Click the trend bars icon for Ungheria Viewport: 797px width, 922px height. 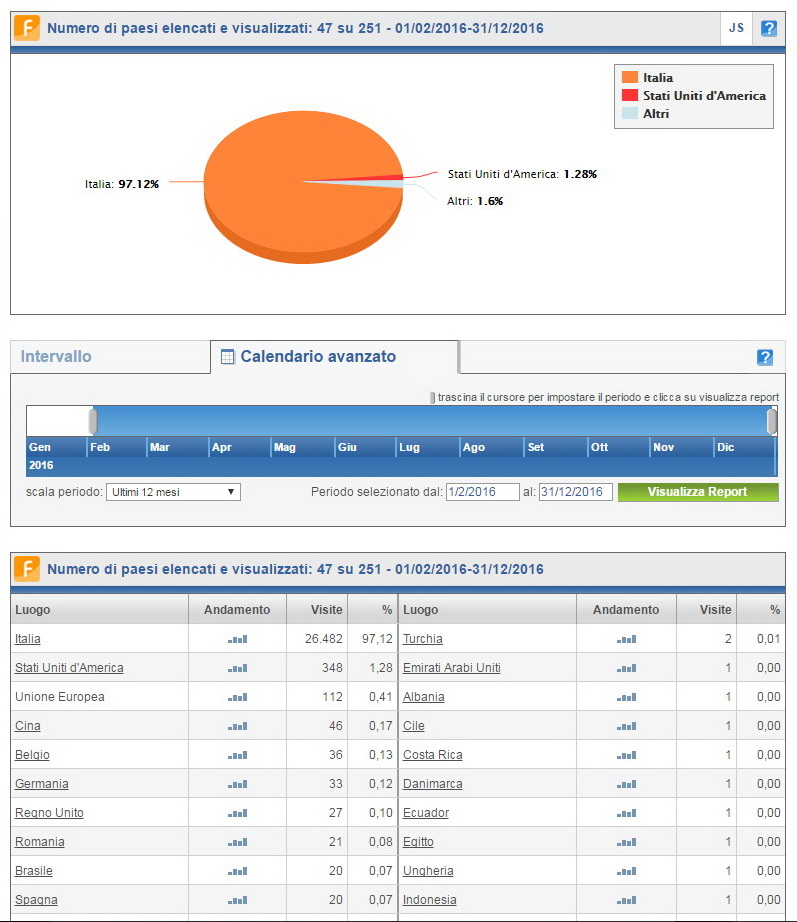point(626,871)
